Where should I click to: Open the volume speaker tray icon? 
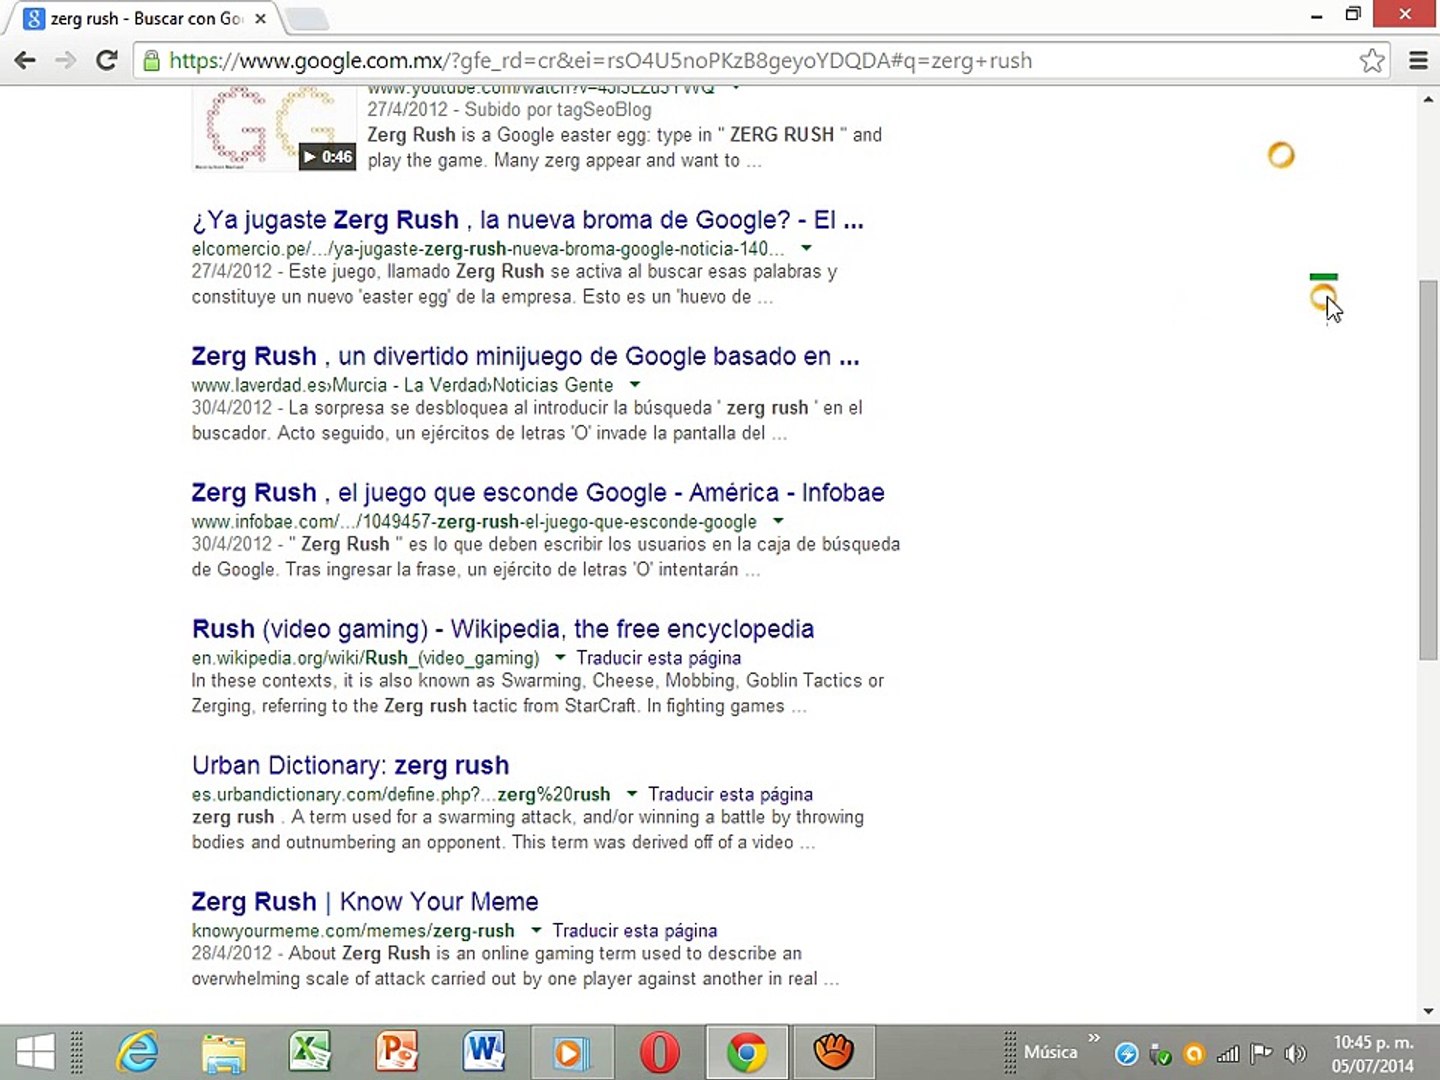point(1296,1053)
